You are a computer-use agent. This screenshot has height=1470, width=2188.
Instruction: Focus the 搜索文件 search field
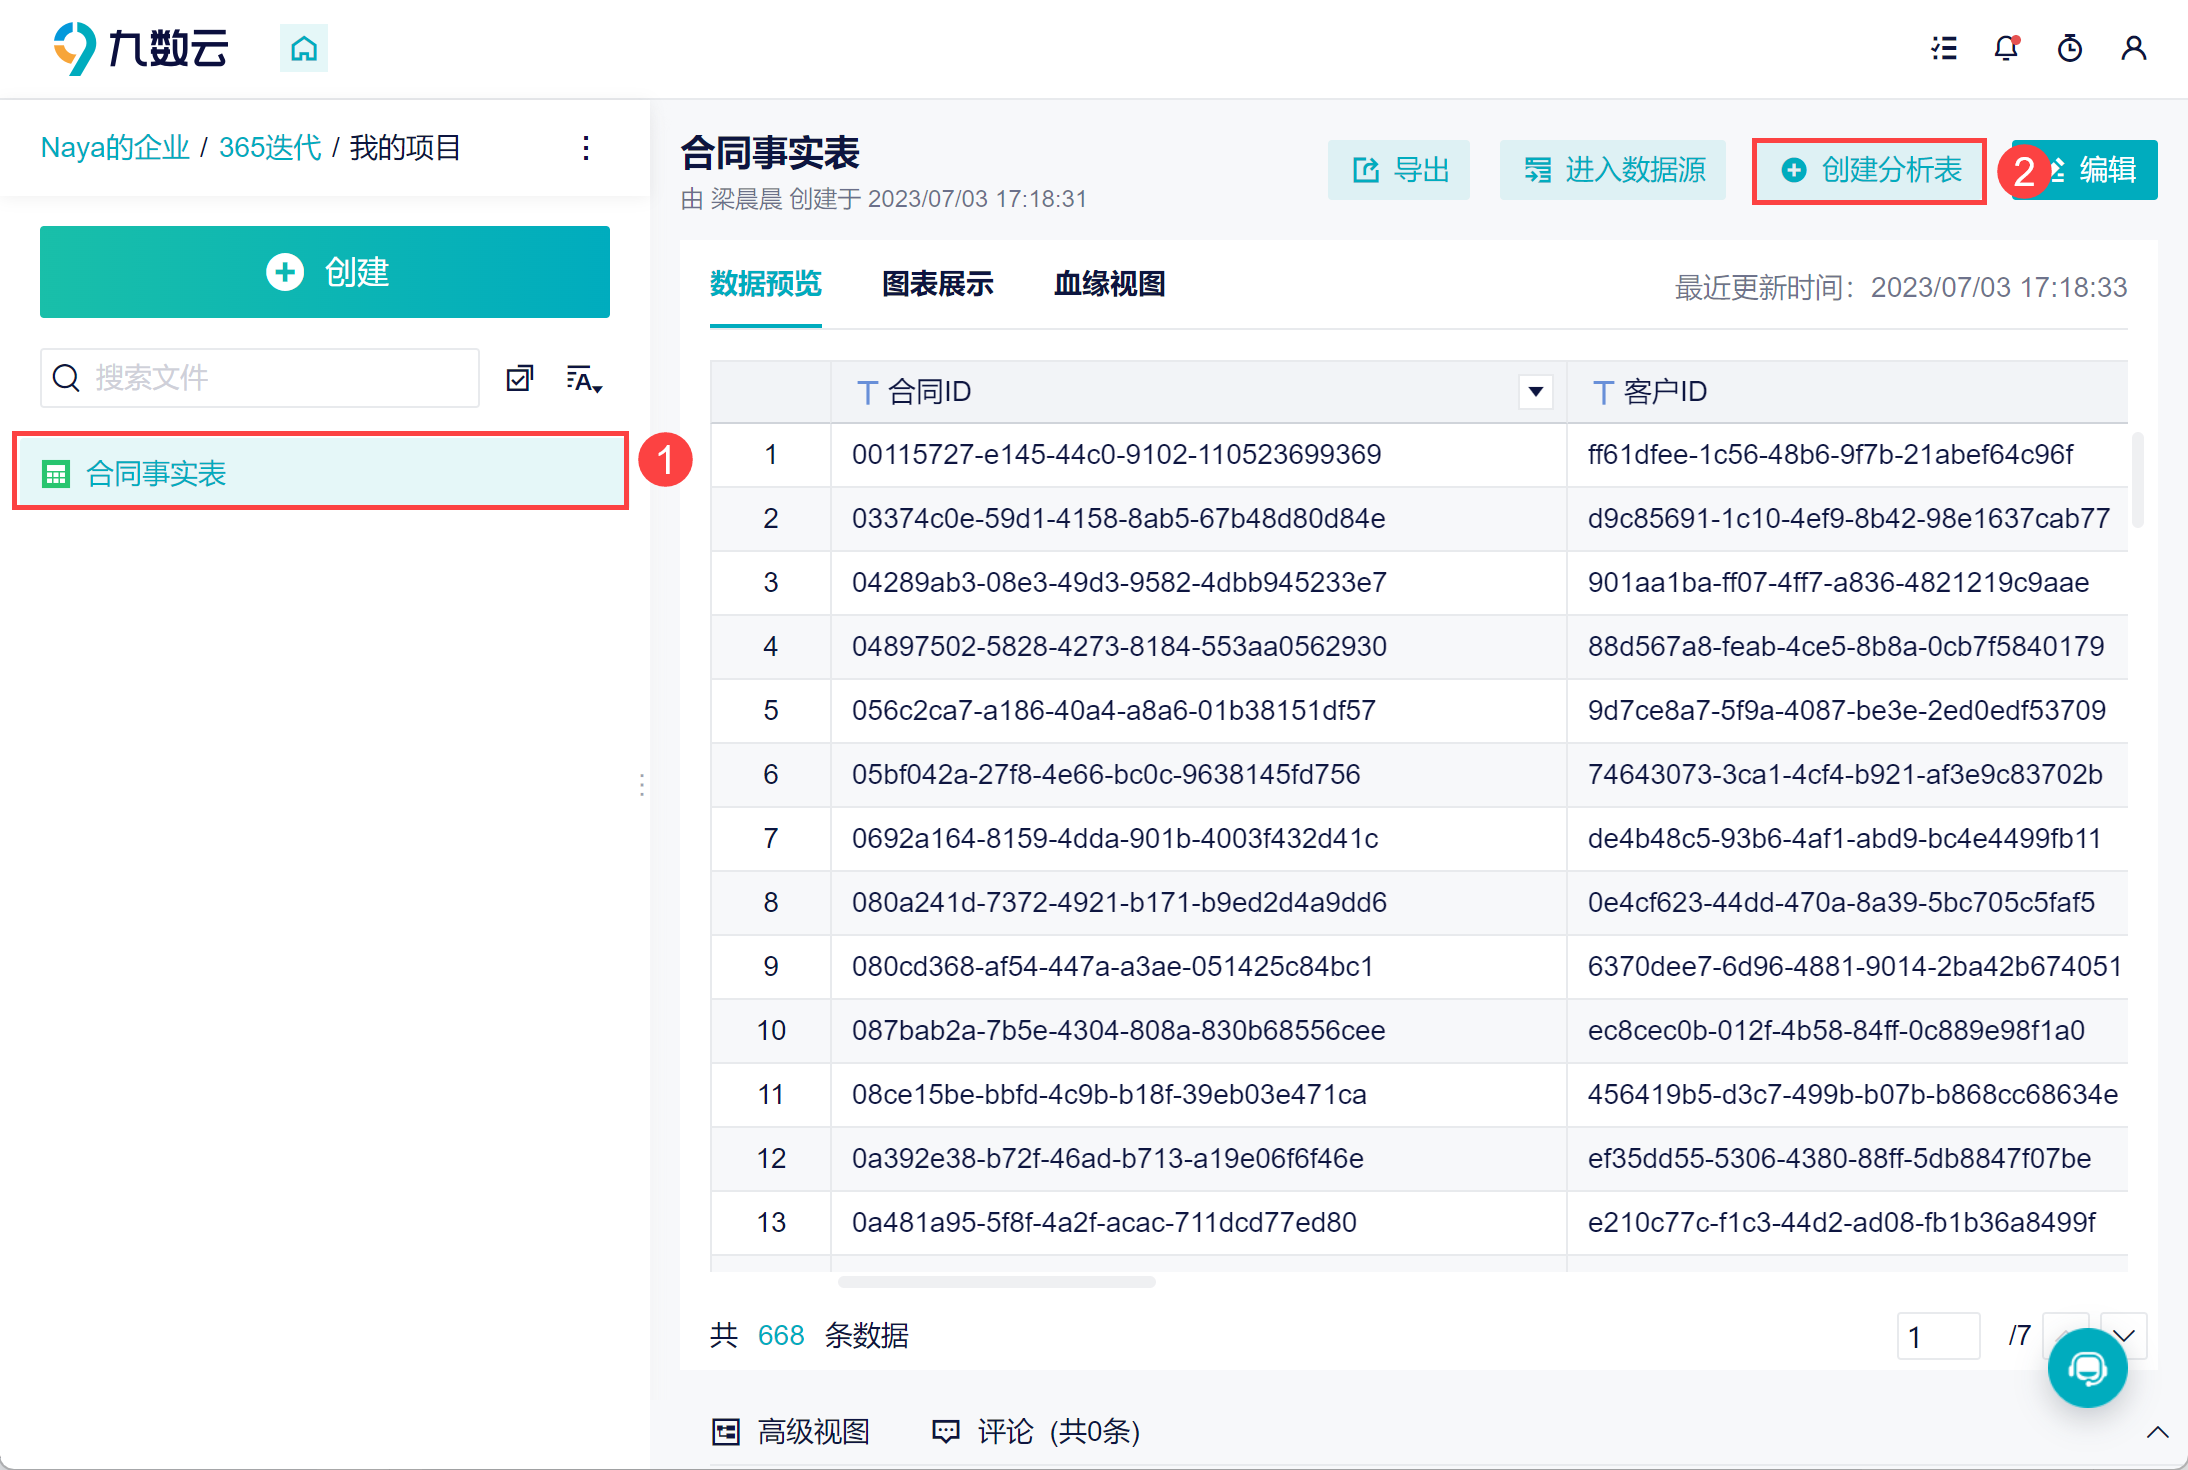pos(260,378)
